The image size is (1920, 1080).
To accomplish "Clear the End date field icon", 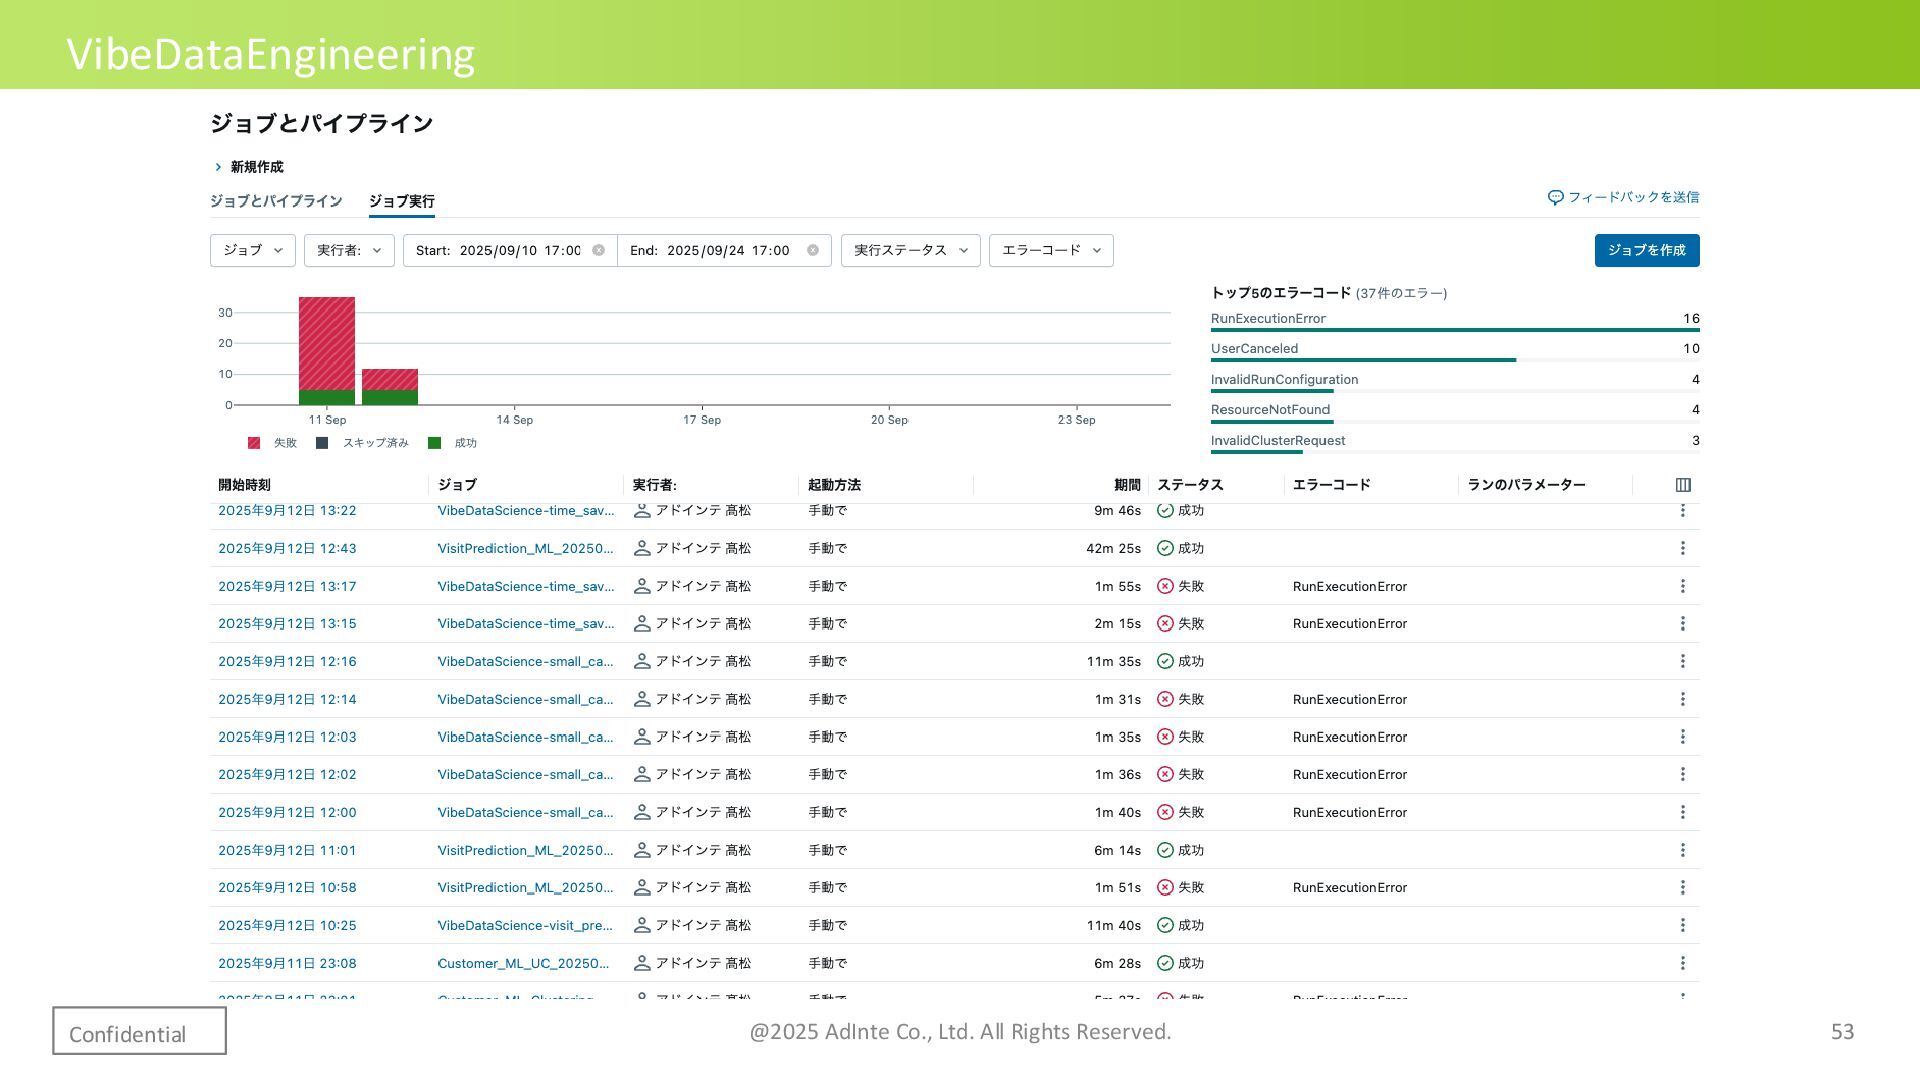I will (813, 250).
